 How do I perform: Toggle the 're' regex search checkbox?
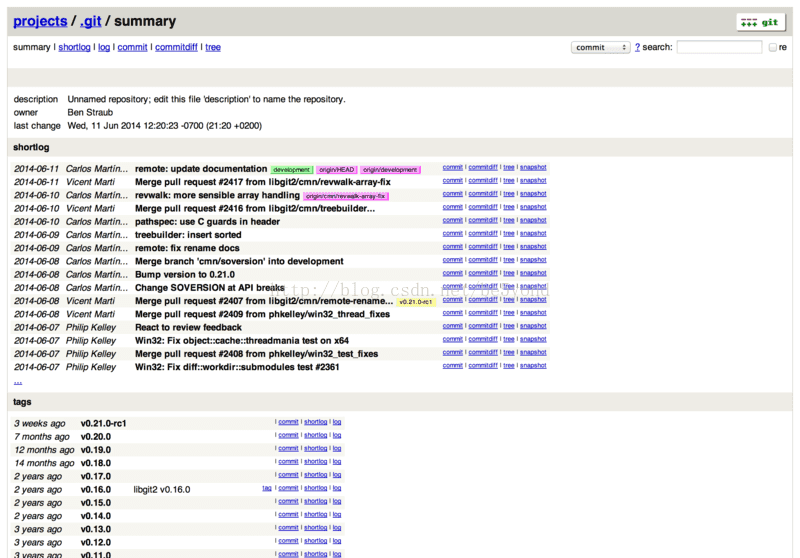click(772, 47)
